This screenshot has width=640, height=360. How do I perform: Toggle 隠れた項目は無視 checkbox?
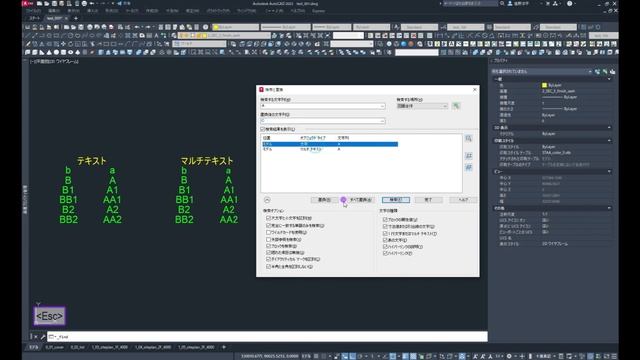pos(269,253)
